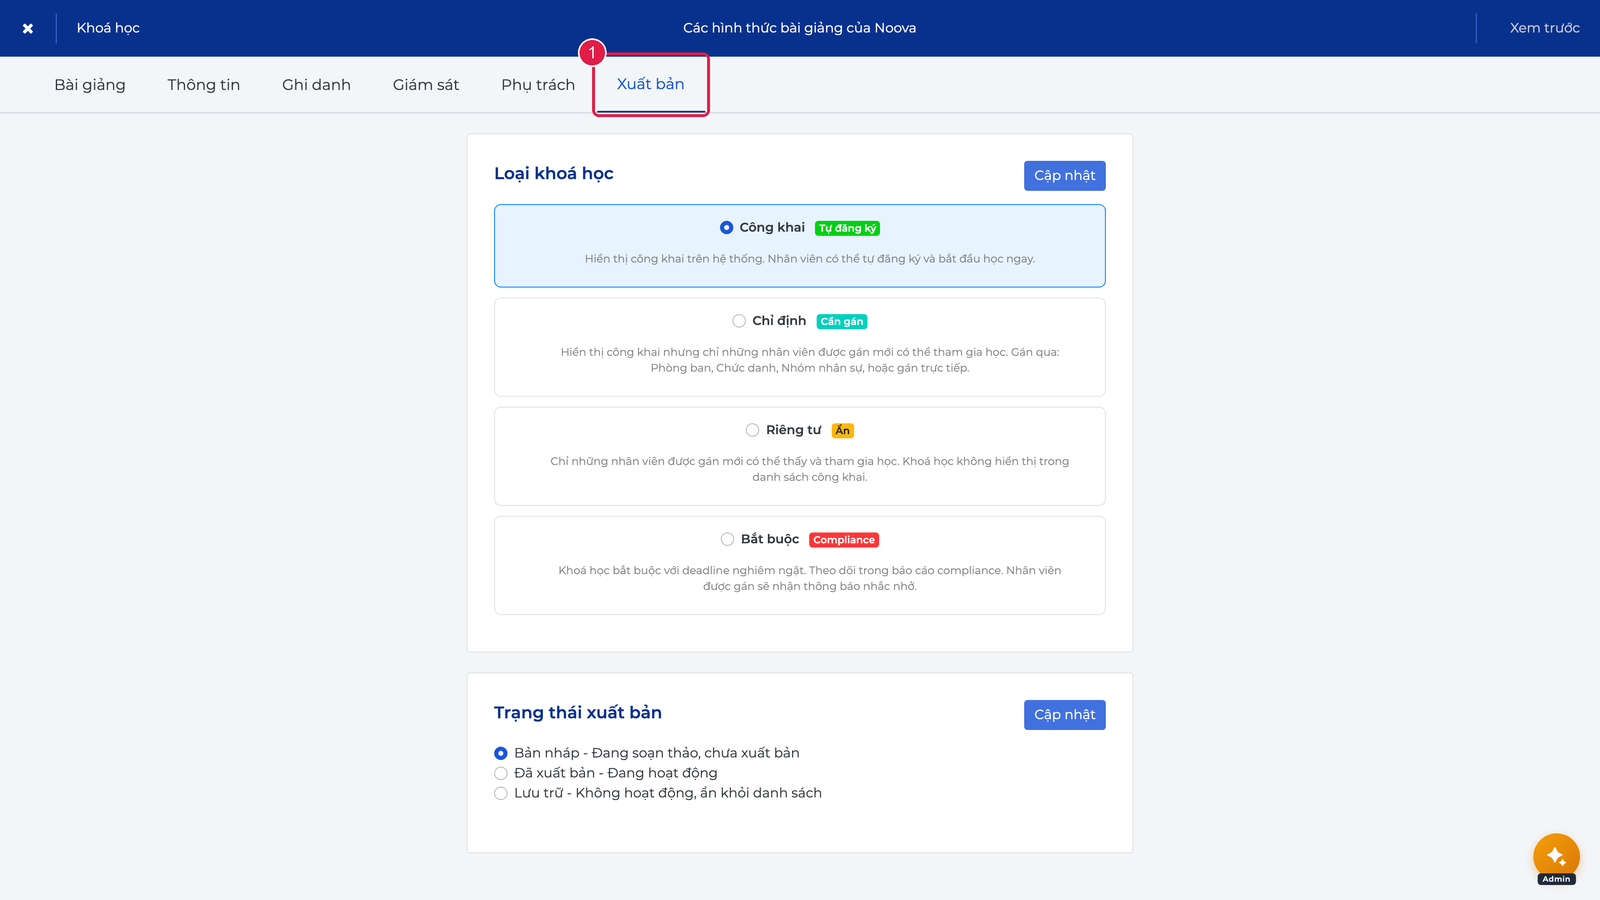Click Cập nhật in Loại khoá học section
This screenshot has height=900, width=1600.
click(x=1065, y=176)
